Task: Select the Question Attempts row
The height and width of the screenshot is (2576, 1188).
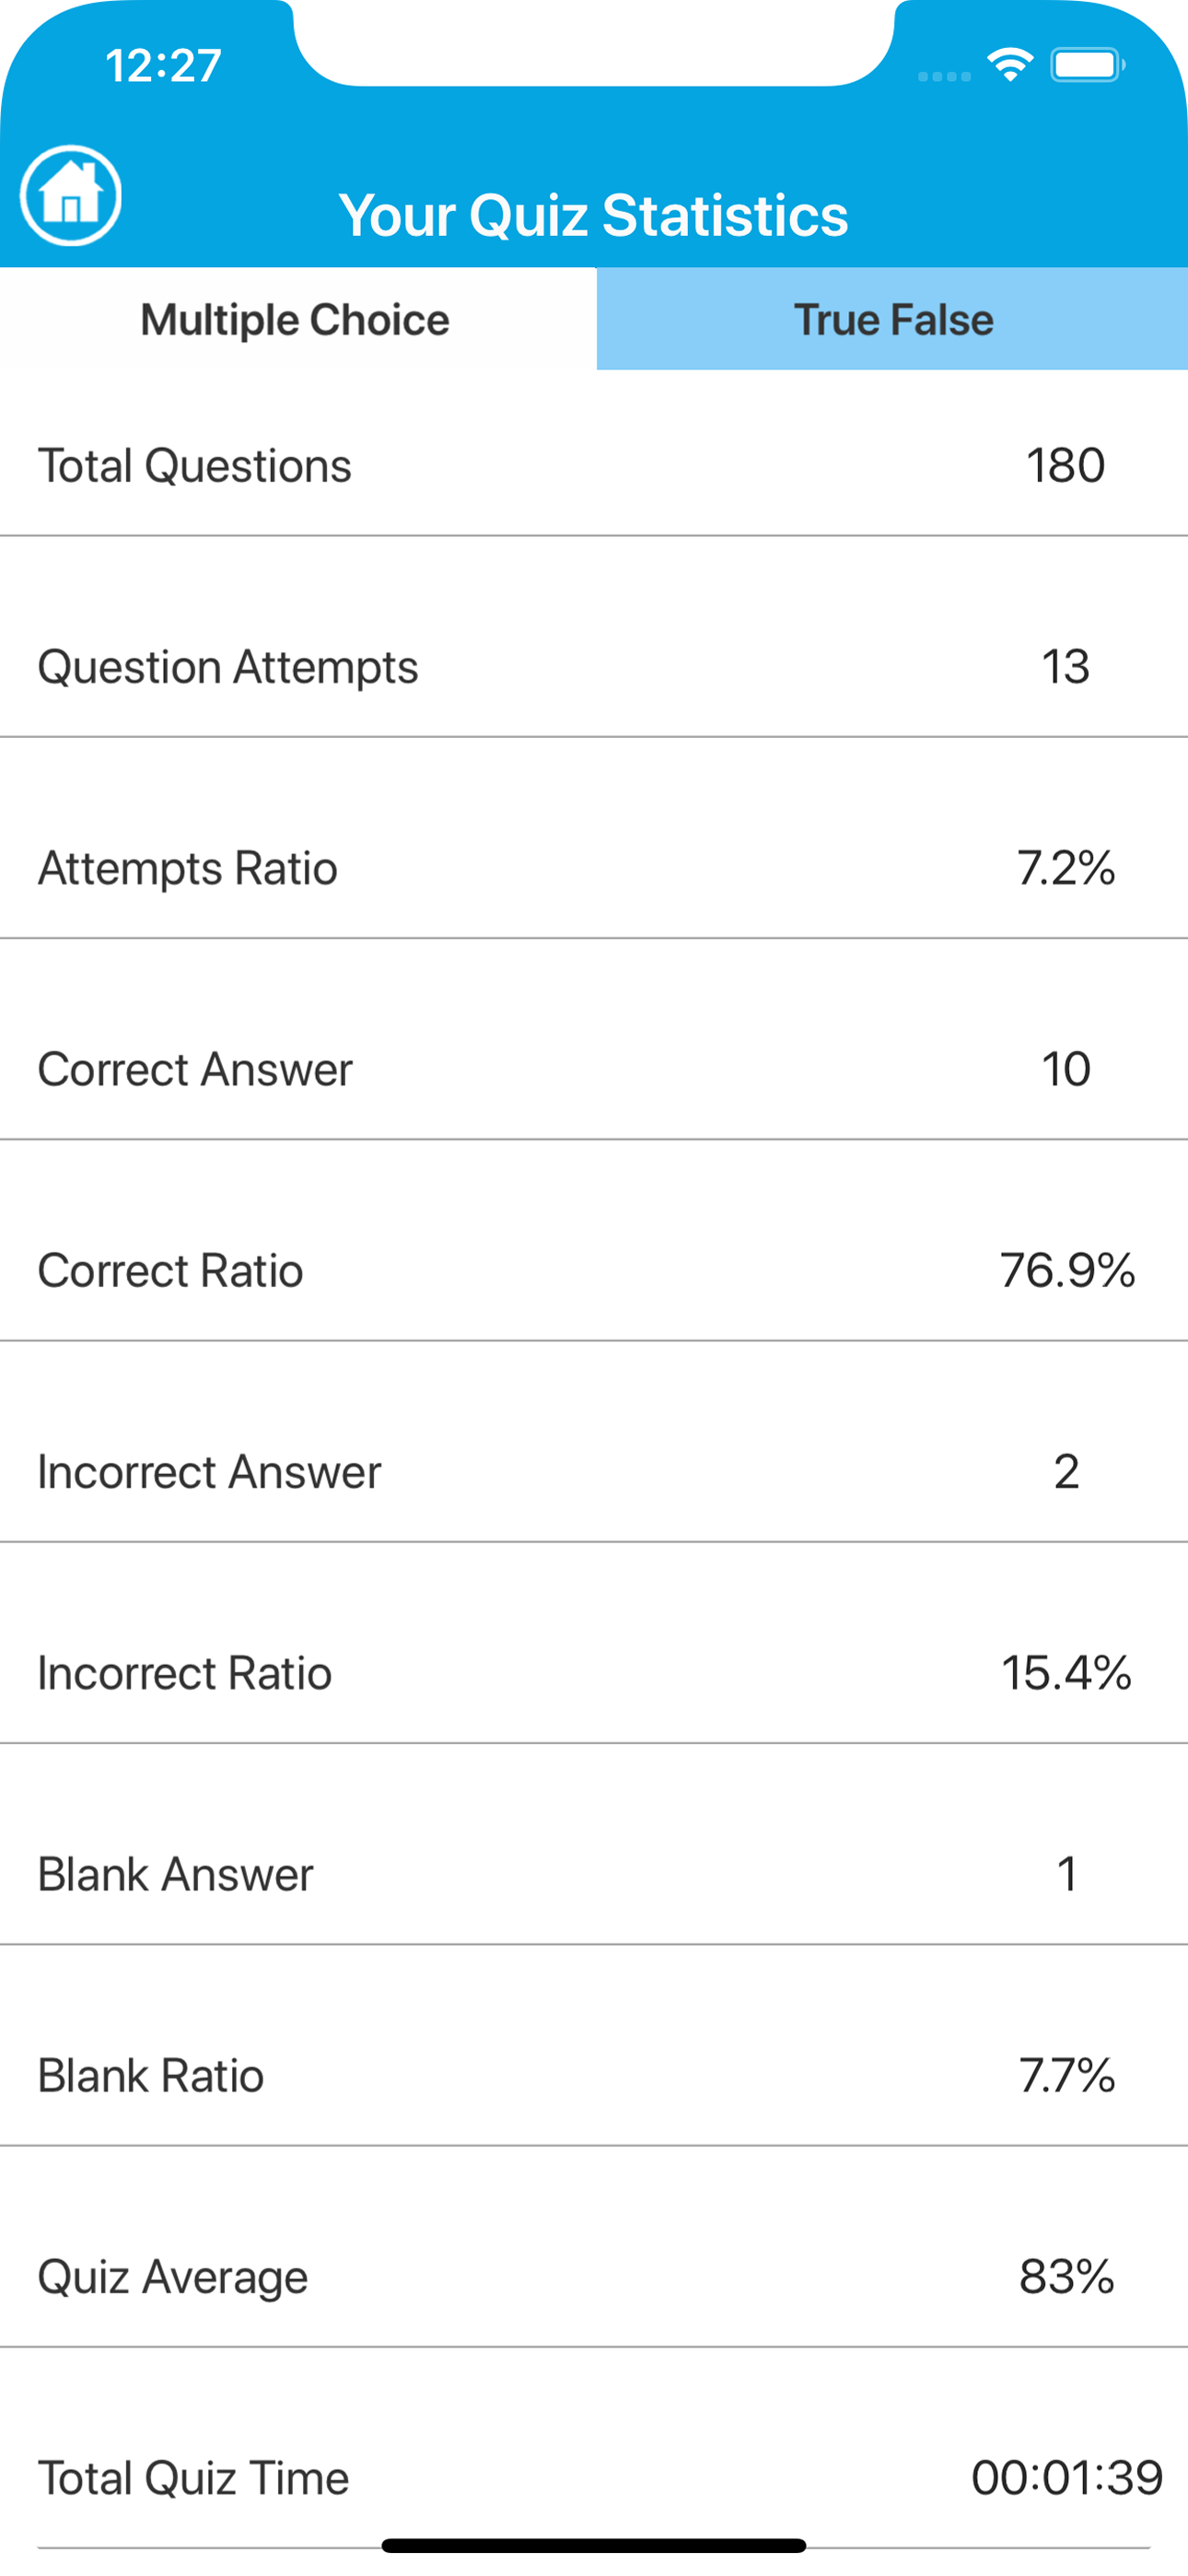Action: tap(594, 667)
